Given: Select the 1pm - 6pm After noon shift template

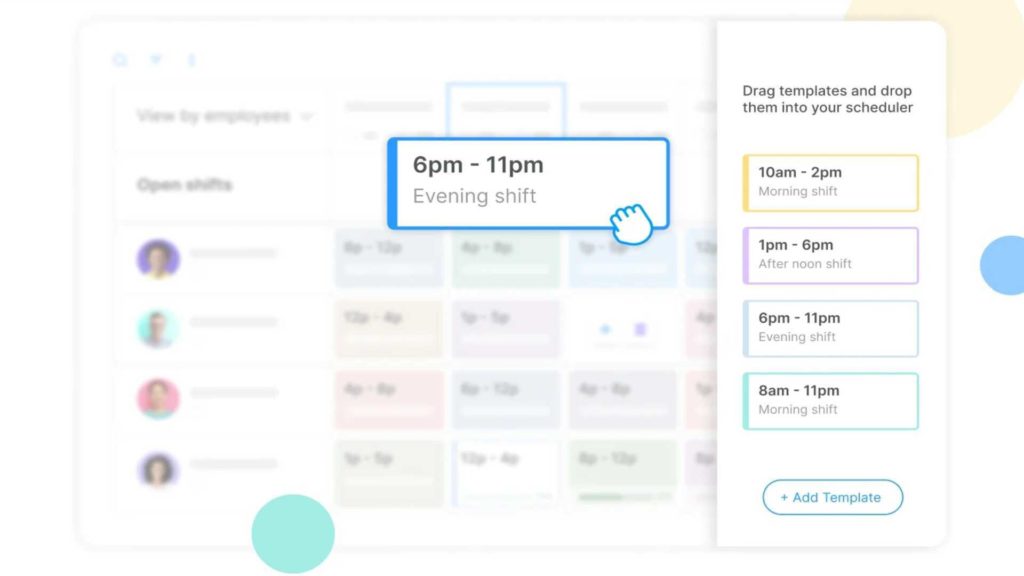Looking at the screenshot, I should click(x=830, y=255).
